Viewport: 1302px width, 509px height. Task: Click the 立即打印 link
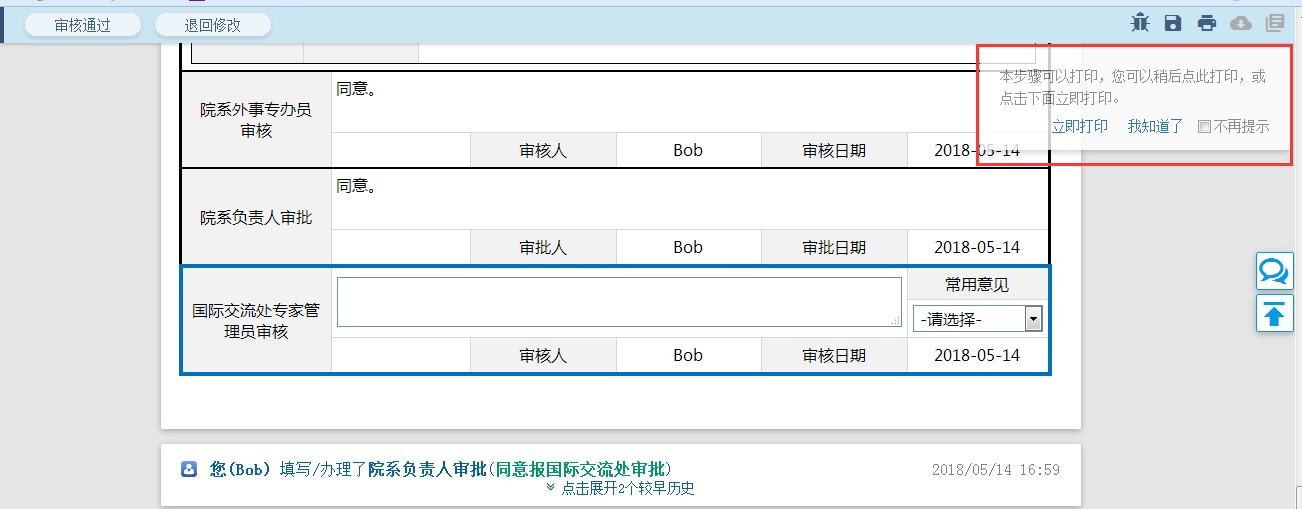[x=1079, y=126]
